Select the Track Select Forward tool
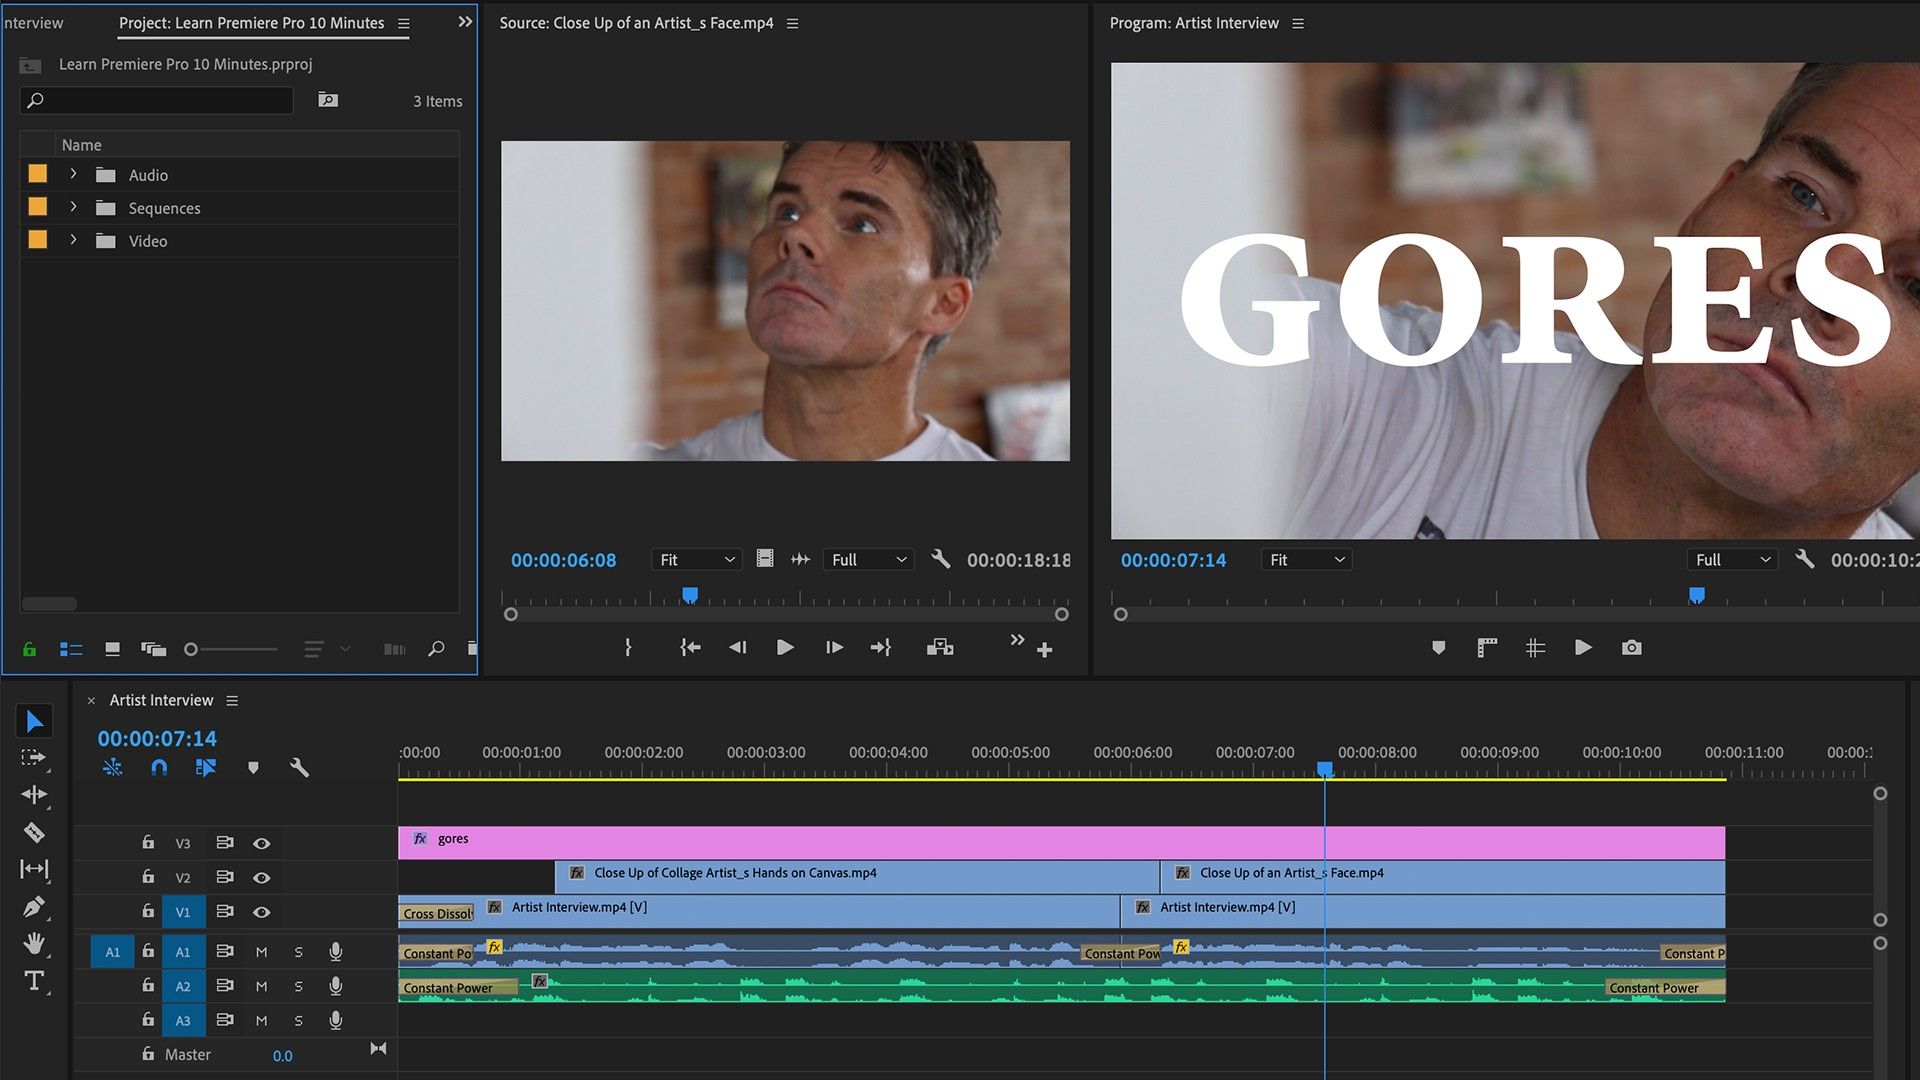The image size is (1920, 1080). tap(35, 758)
